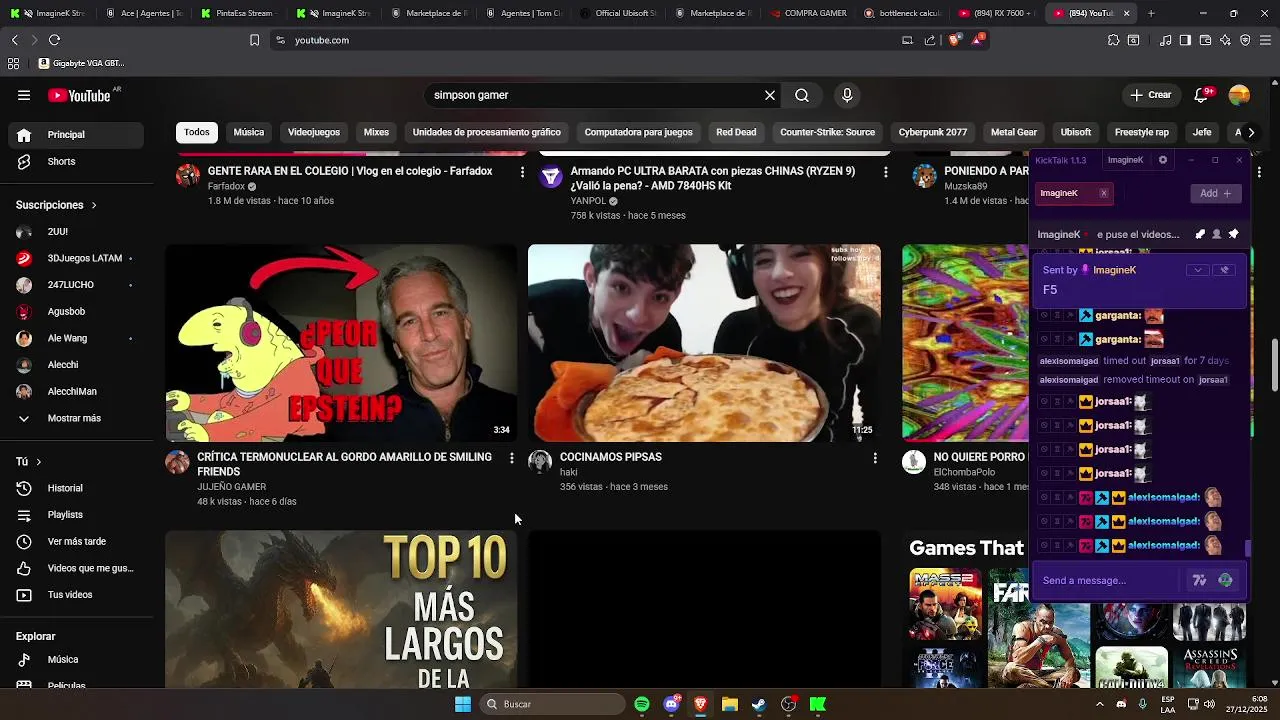Image resolution: width=1280 pixels, height=720 pixels.
Task: Click the Crear button
Action: tap(1150, 95)
